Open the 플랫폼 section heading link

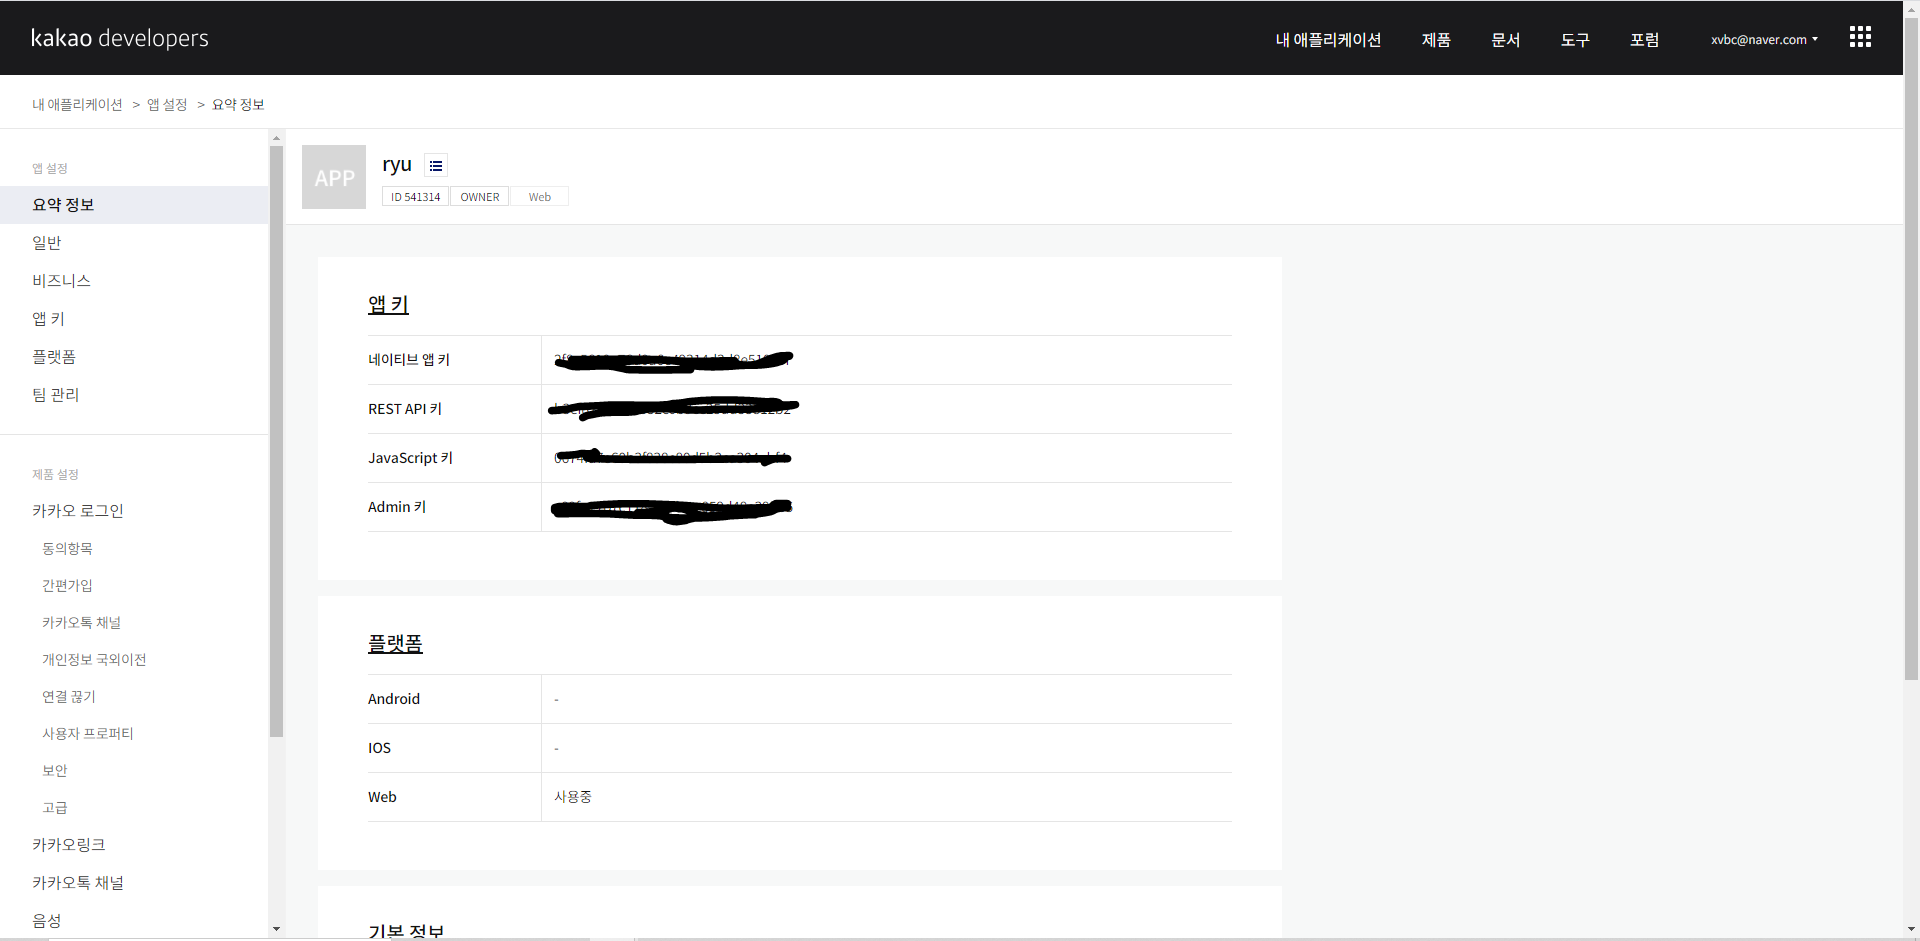(x=395, y=643)
